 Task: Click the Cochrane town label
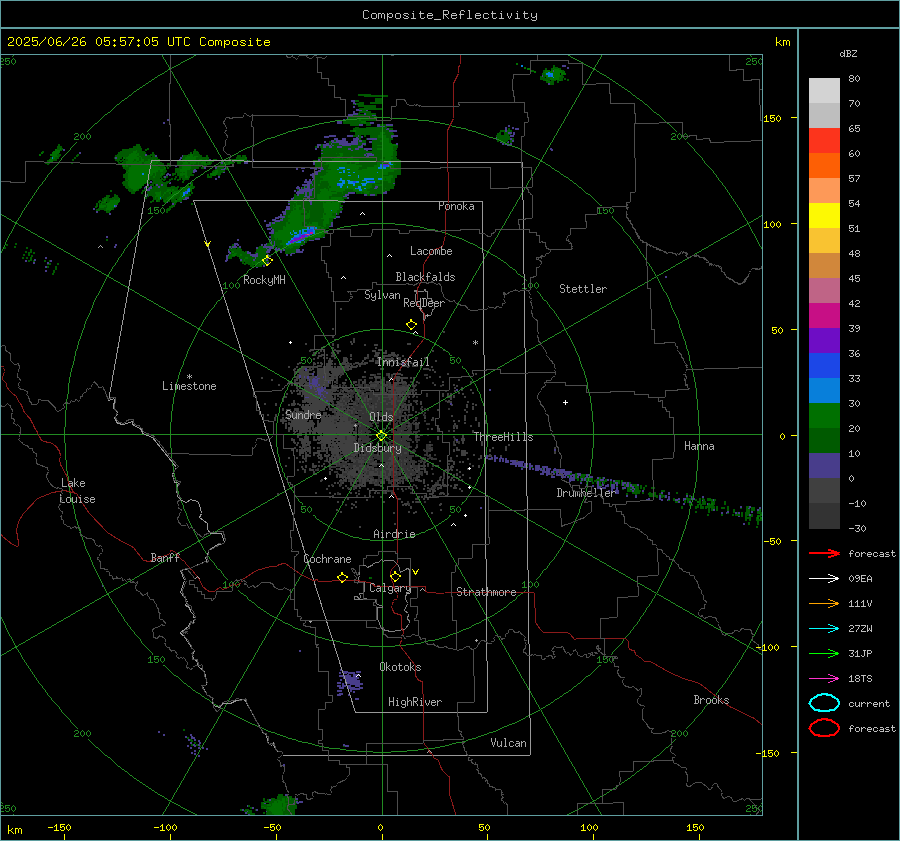click(327, 559)
